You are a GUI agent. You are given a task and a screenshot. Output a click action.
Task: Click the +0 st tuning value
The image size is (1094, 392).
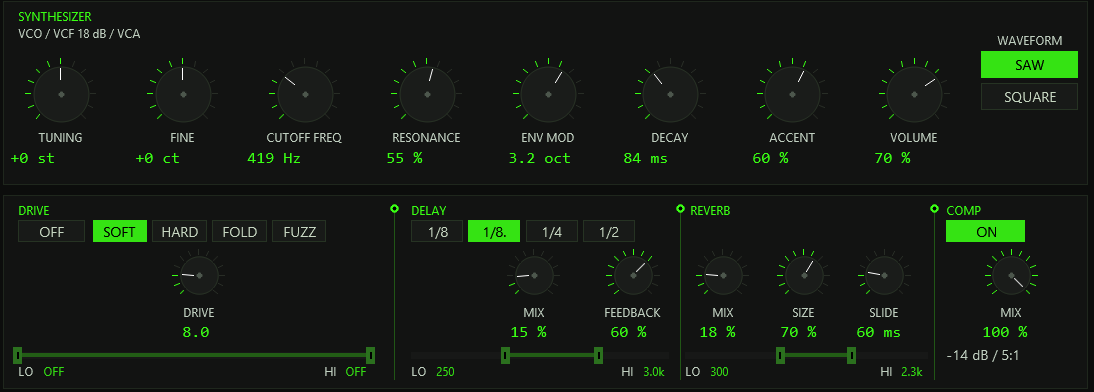(x=32, y=158)
